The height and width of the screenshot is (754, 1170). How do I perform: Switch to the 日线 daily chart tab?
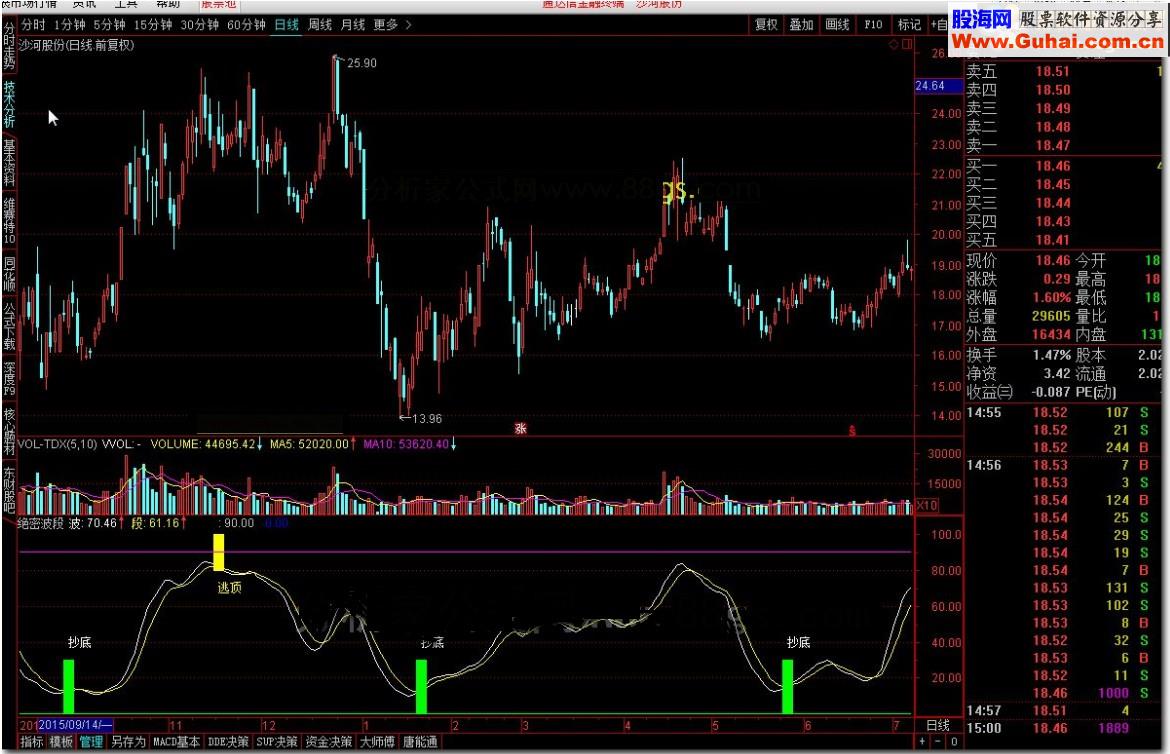(x=287, y=25)
